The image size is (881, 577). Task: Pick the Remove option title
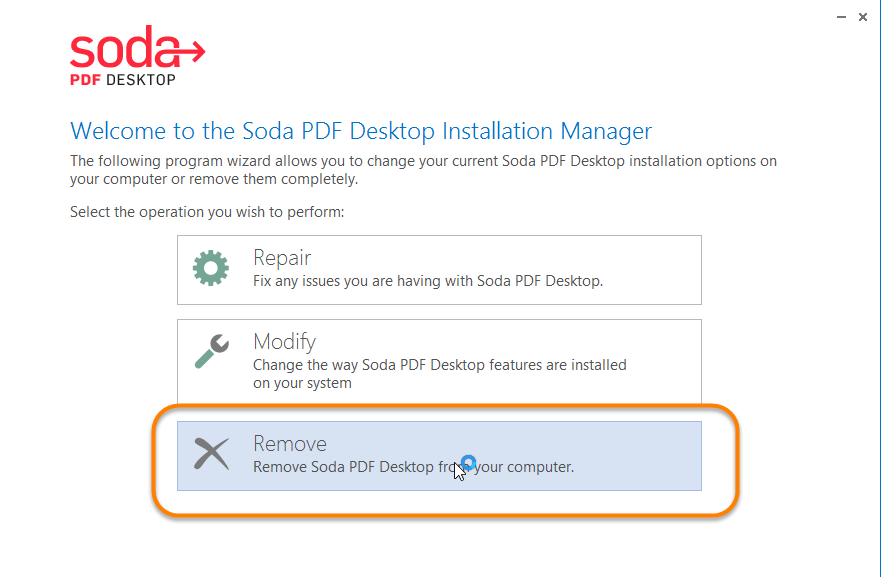click(289, 444)
